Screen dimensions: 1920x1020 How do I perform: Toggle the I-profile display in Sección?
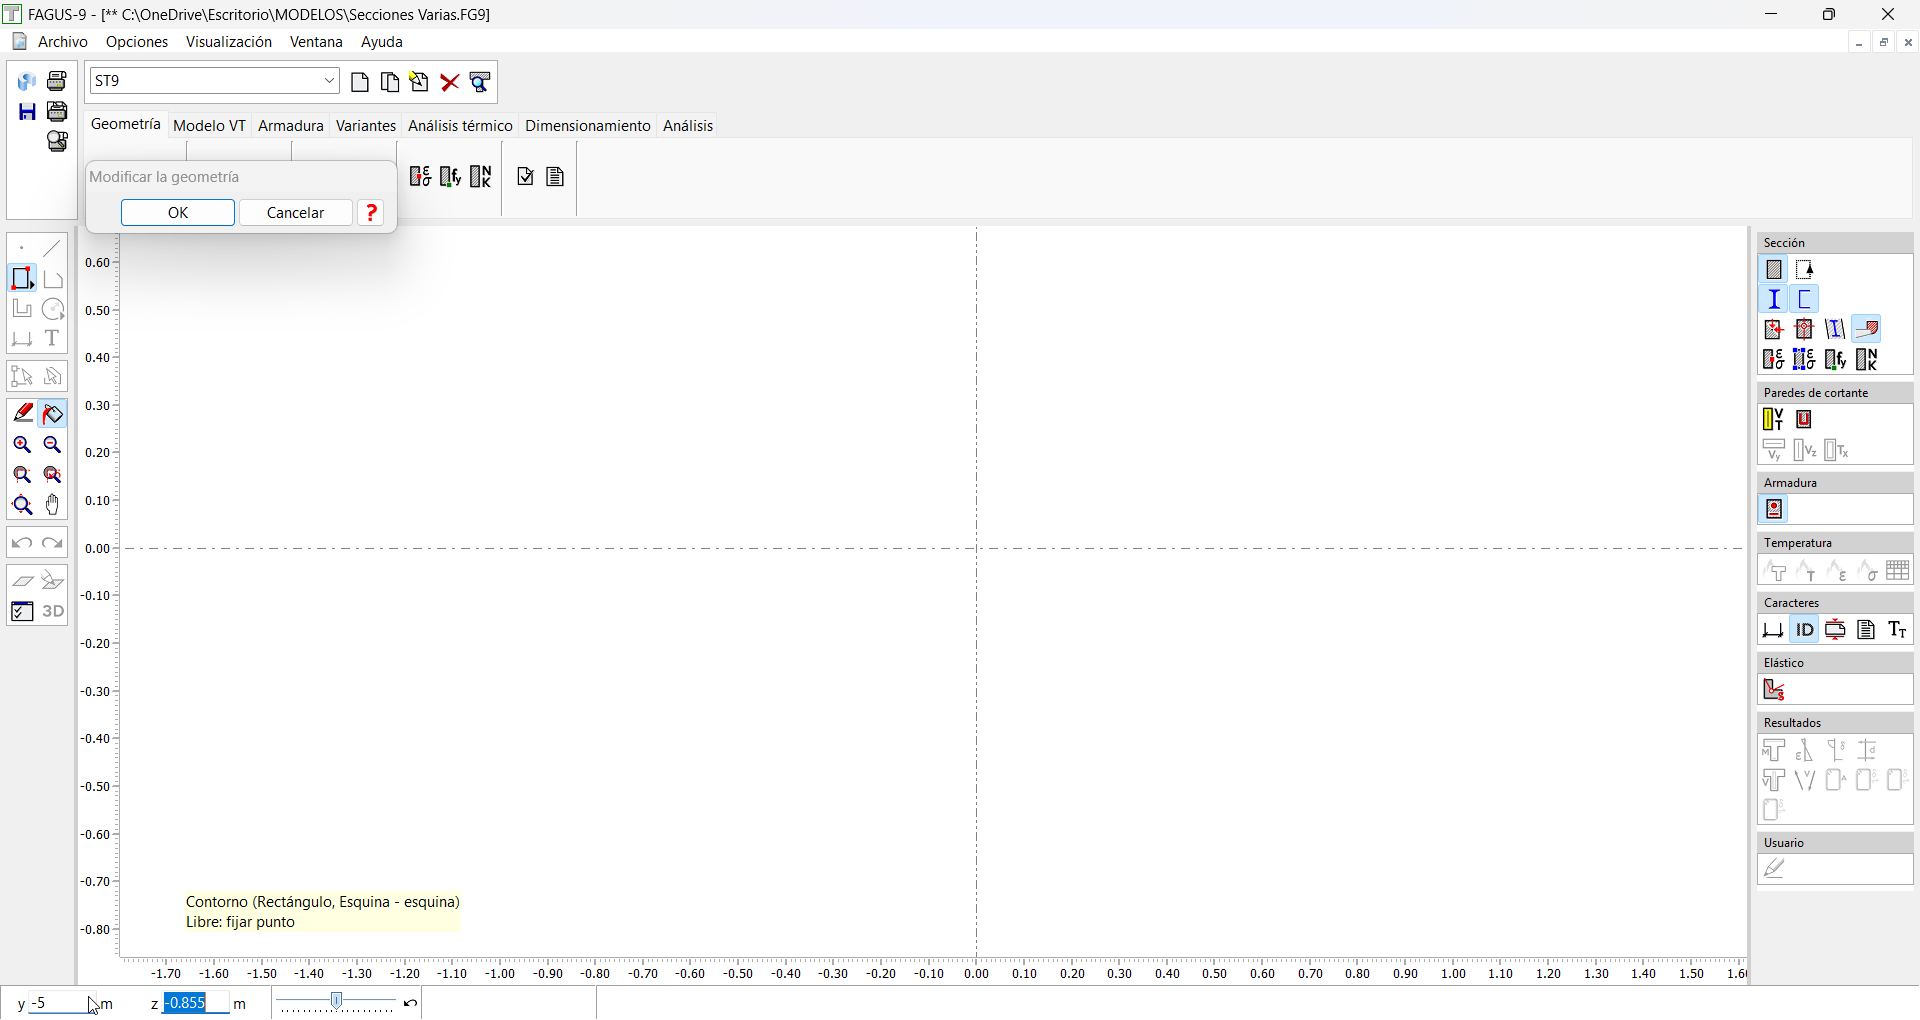click(x=1774, y=299)
